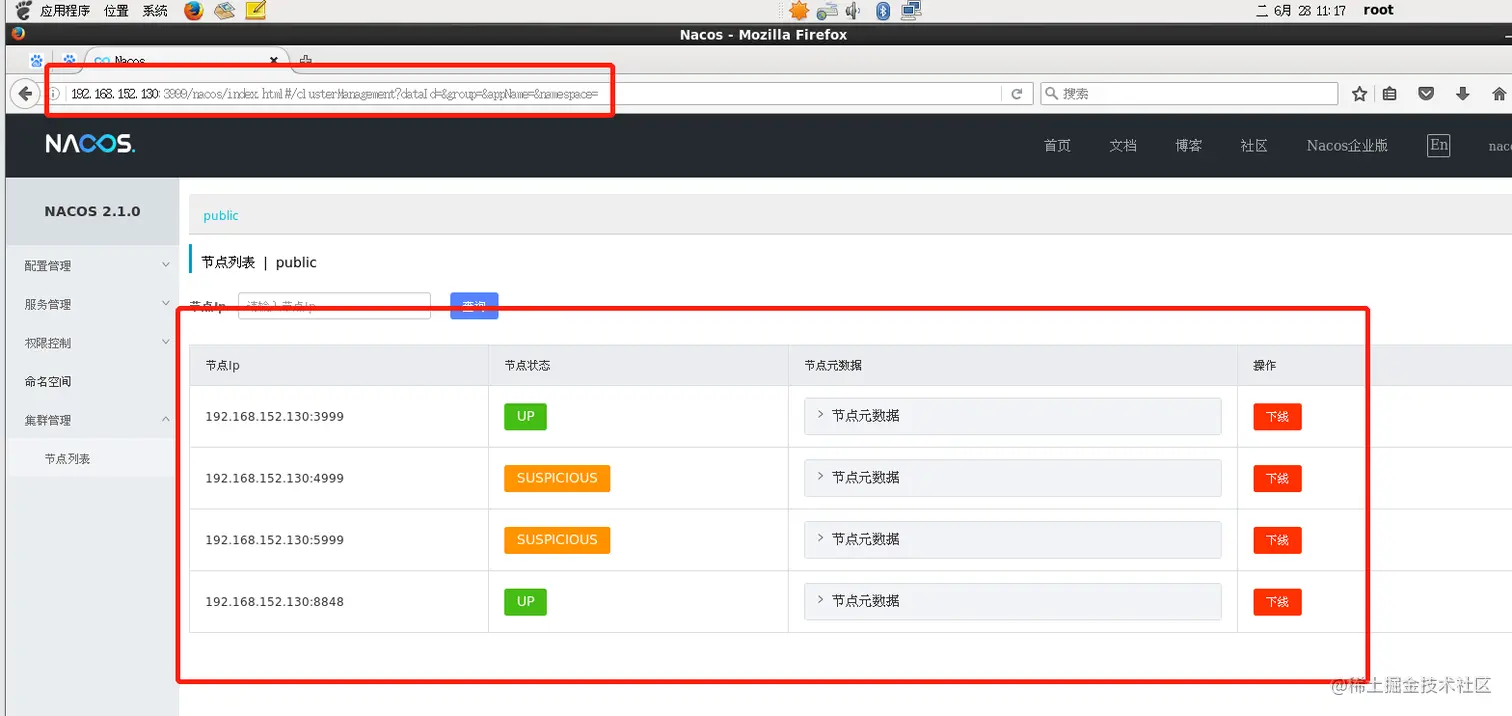Close the Nacos browser tab

[274, 61]
